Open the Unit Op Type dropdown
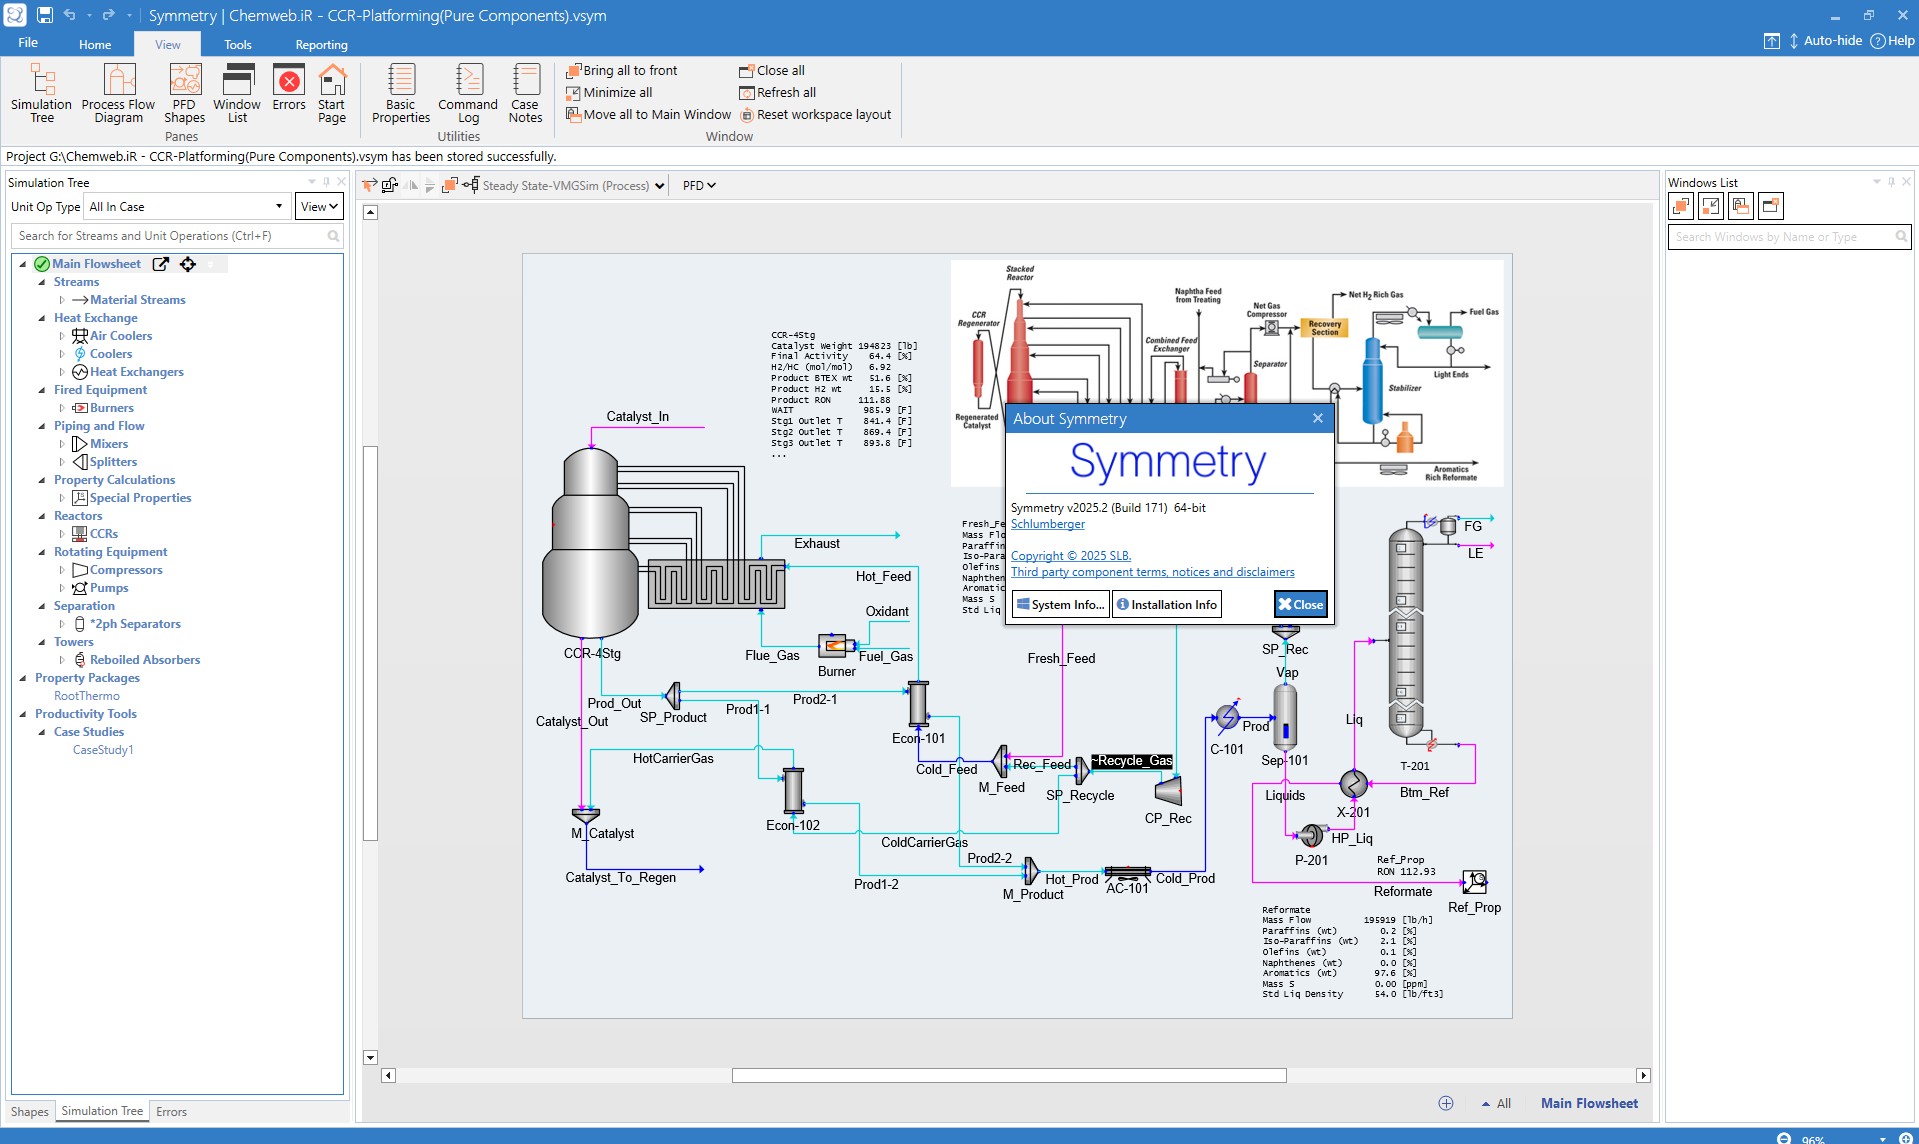The width and height of the screenshot is (1919, 1144). [187, 207]
